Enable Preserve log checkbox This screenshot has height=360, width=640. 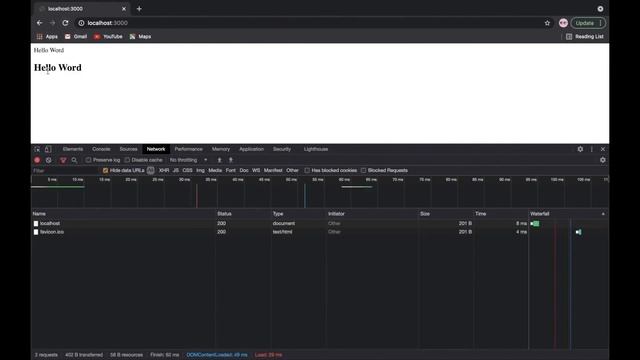(x=89, y=160)
